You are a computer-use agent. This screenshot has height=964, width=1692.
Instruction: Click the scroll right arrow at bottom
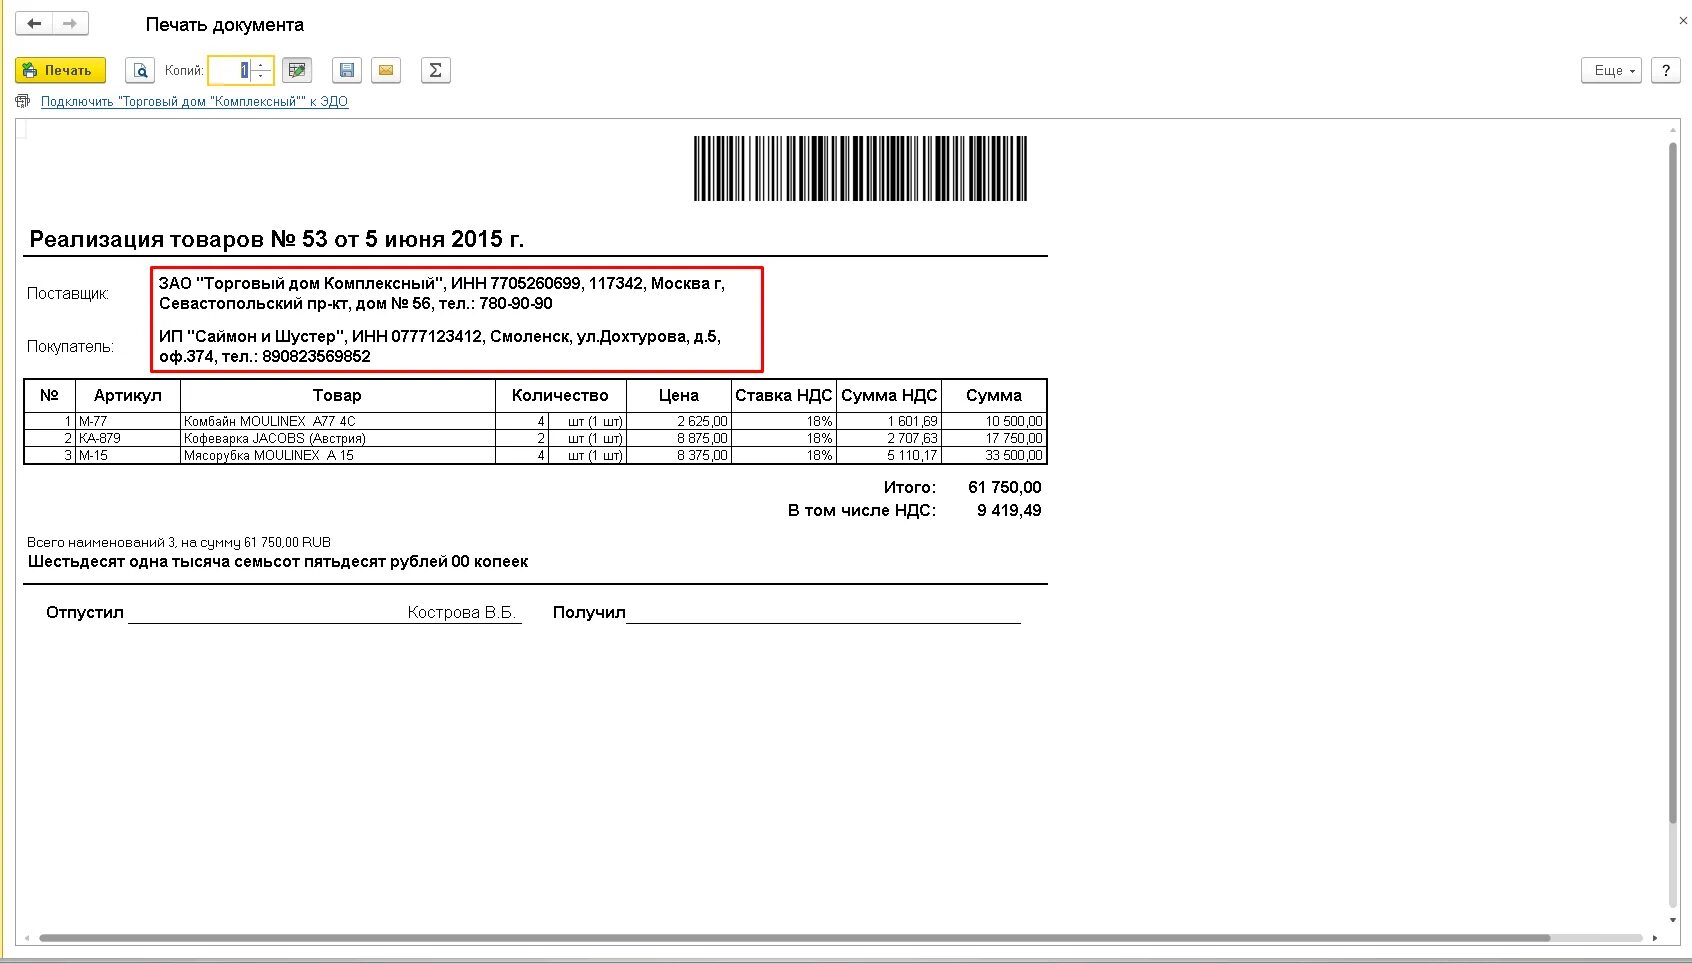[1655, 938]
